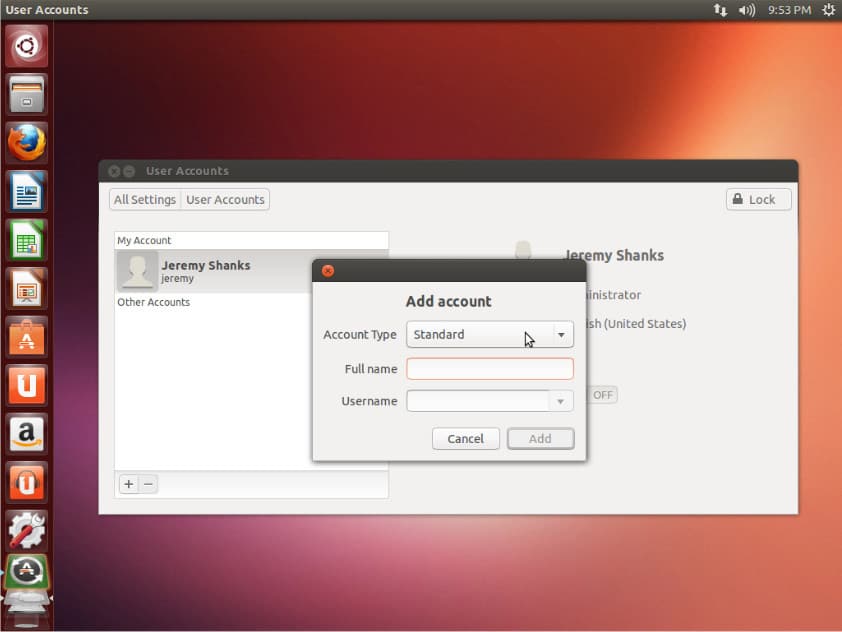Click the My Account section label
Viewport: 842px width, 632px height.
144,240
